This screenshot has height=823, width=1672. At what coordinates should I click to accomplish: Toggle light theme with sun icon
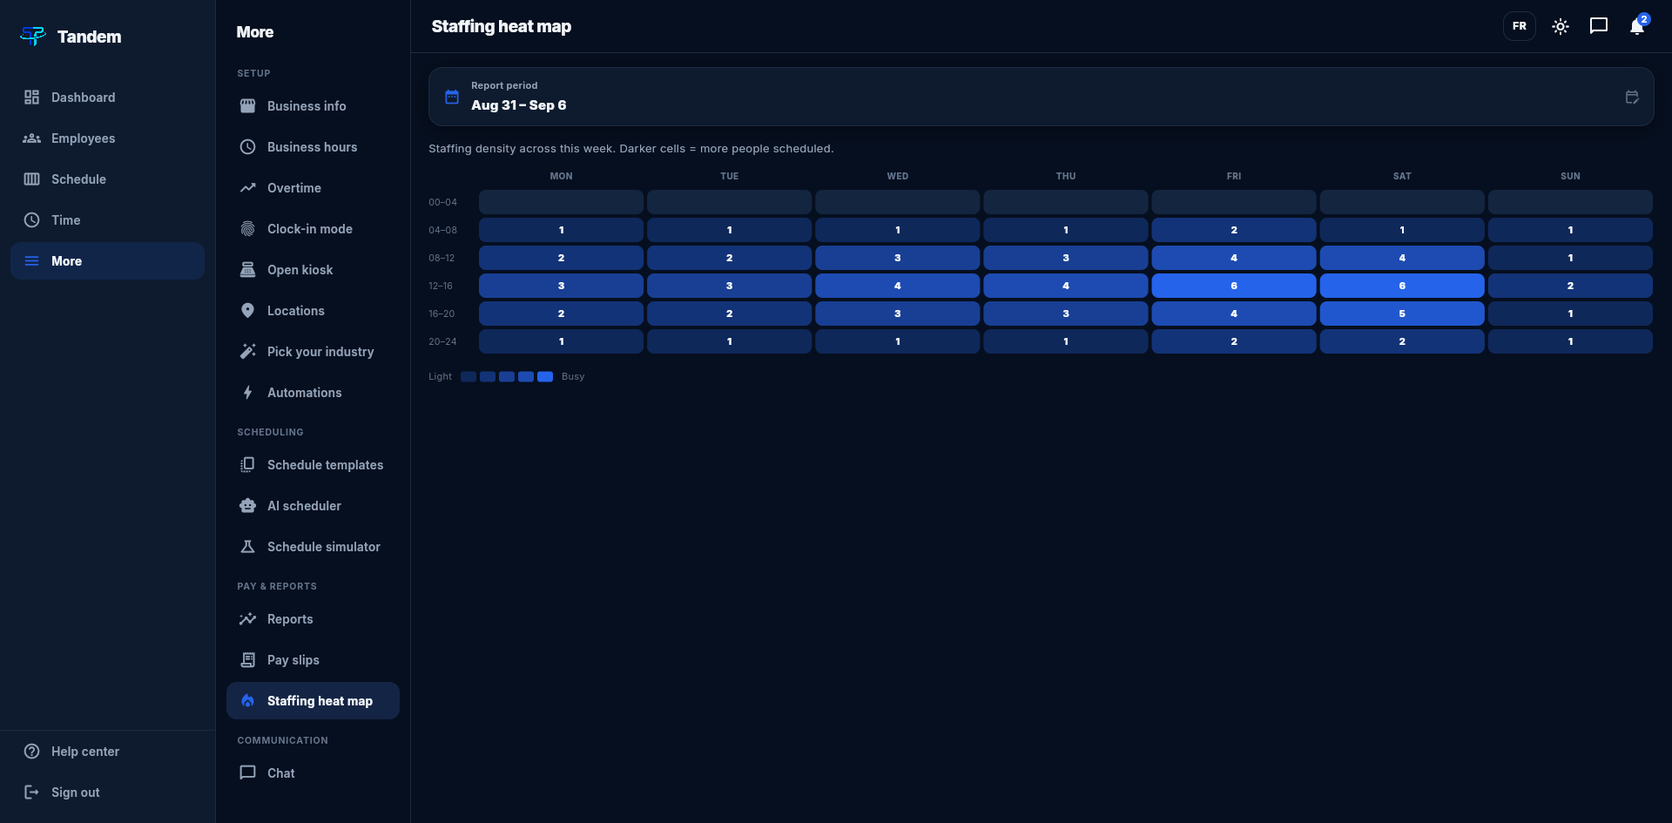tap(1560, 26)
